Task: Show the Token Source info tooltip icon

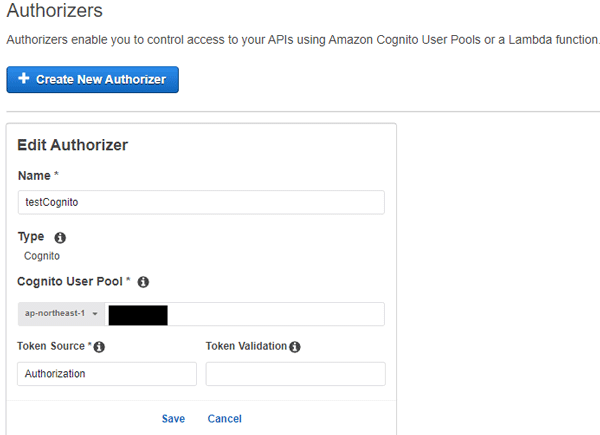Action: 99,347
